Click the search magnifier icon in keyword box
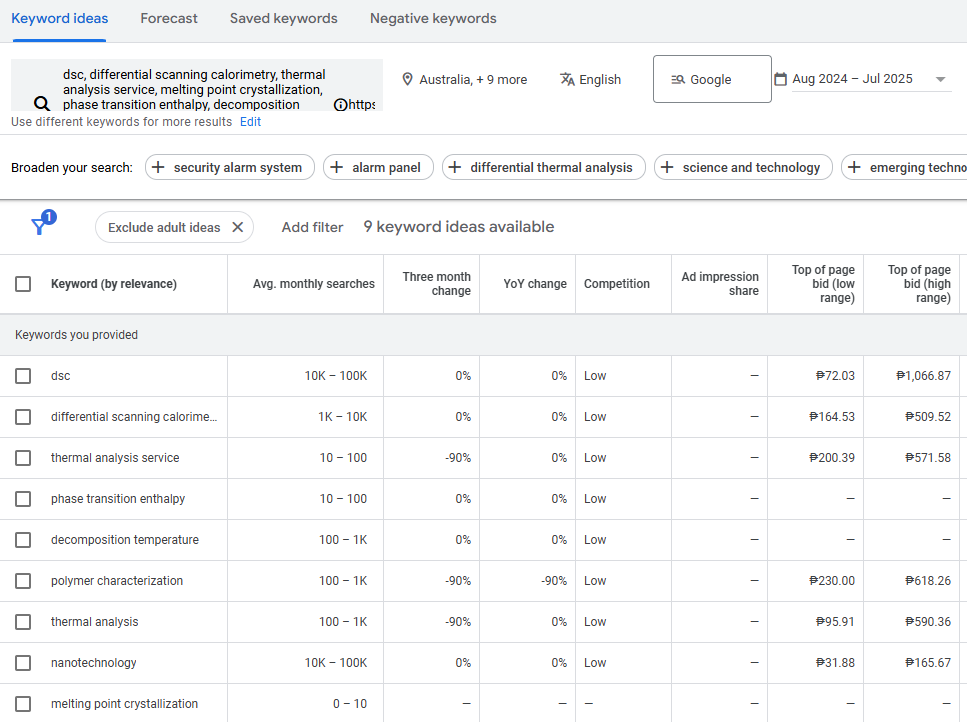This screenshot has width=967, height=722. coord(41,103)
